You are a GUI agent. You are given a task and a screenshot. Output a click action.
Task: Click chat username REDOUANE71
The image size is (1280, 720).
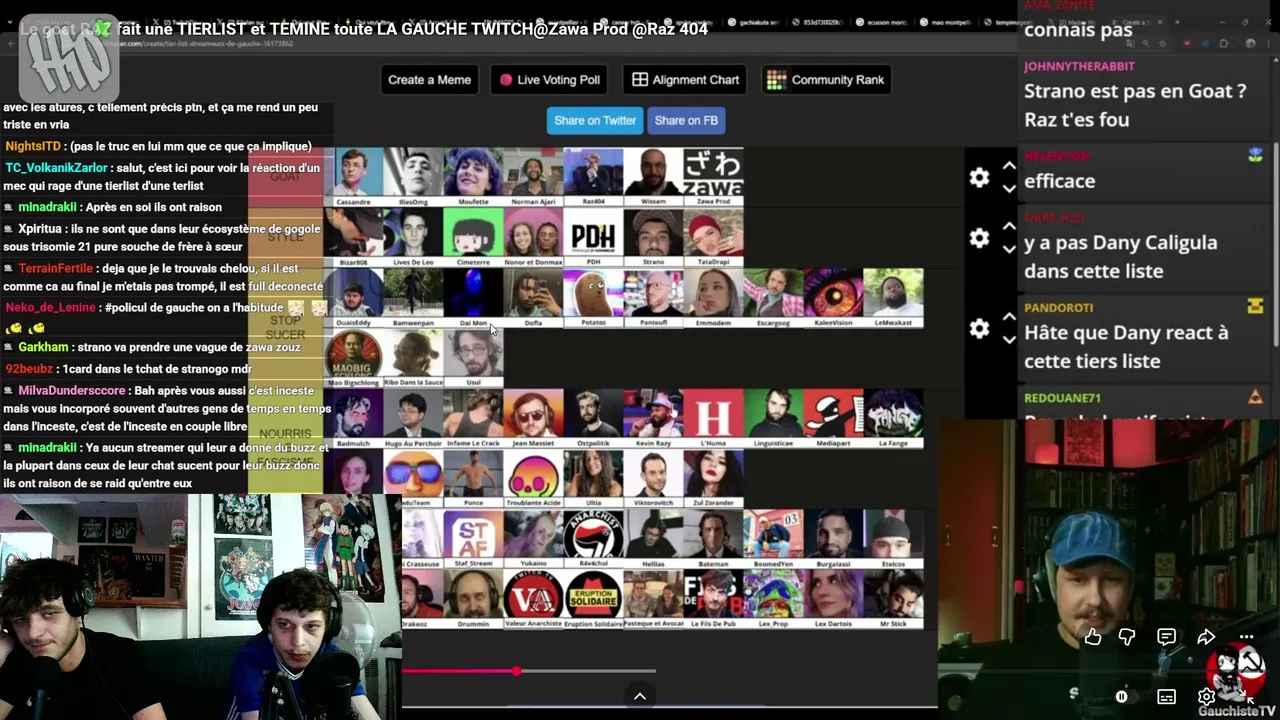1062,398
